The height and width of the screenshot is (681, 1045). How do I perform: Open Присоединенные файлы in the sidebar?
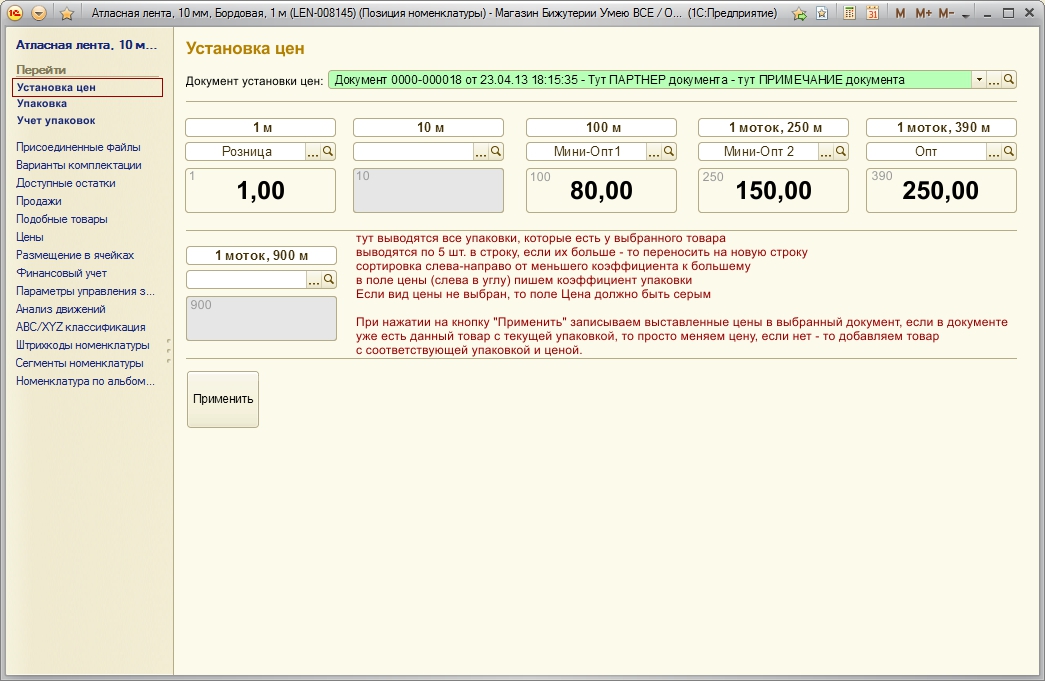coord(78,147)
